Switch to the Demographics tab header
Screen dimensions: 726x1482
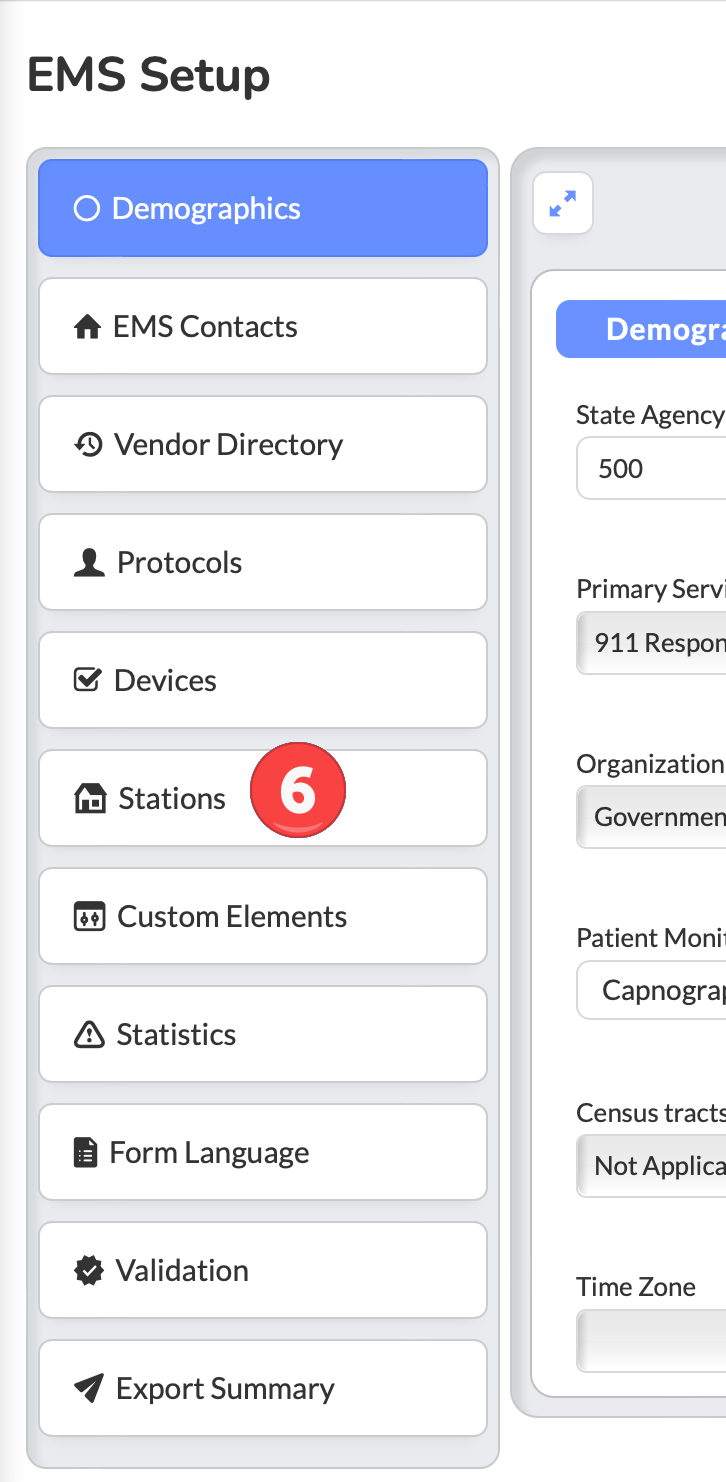[641, 329]
